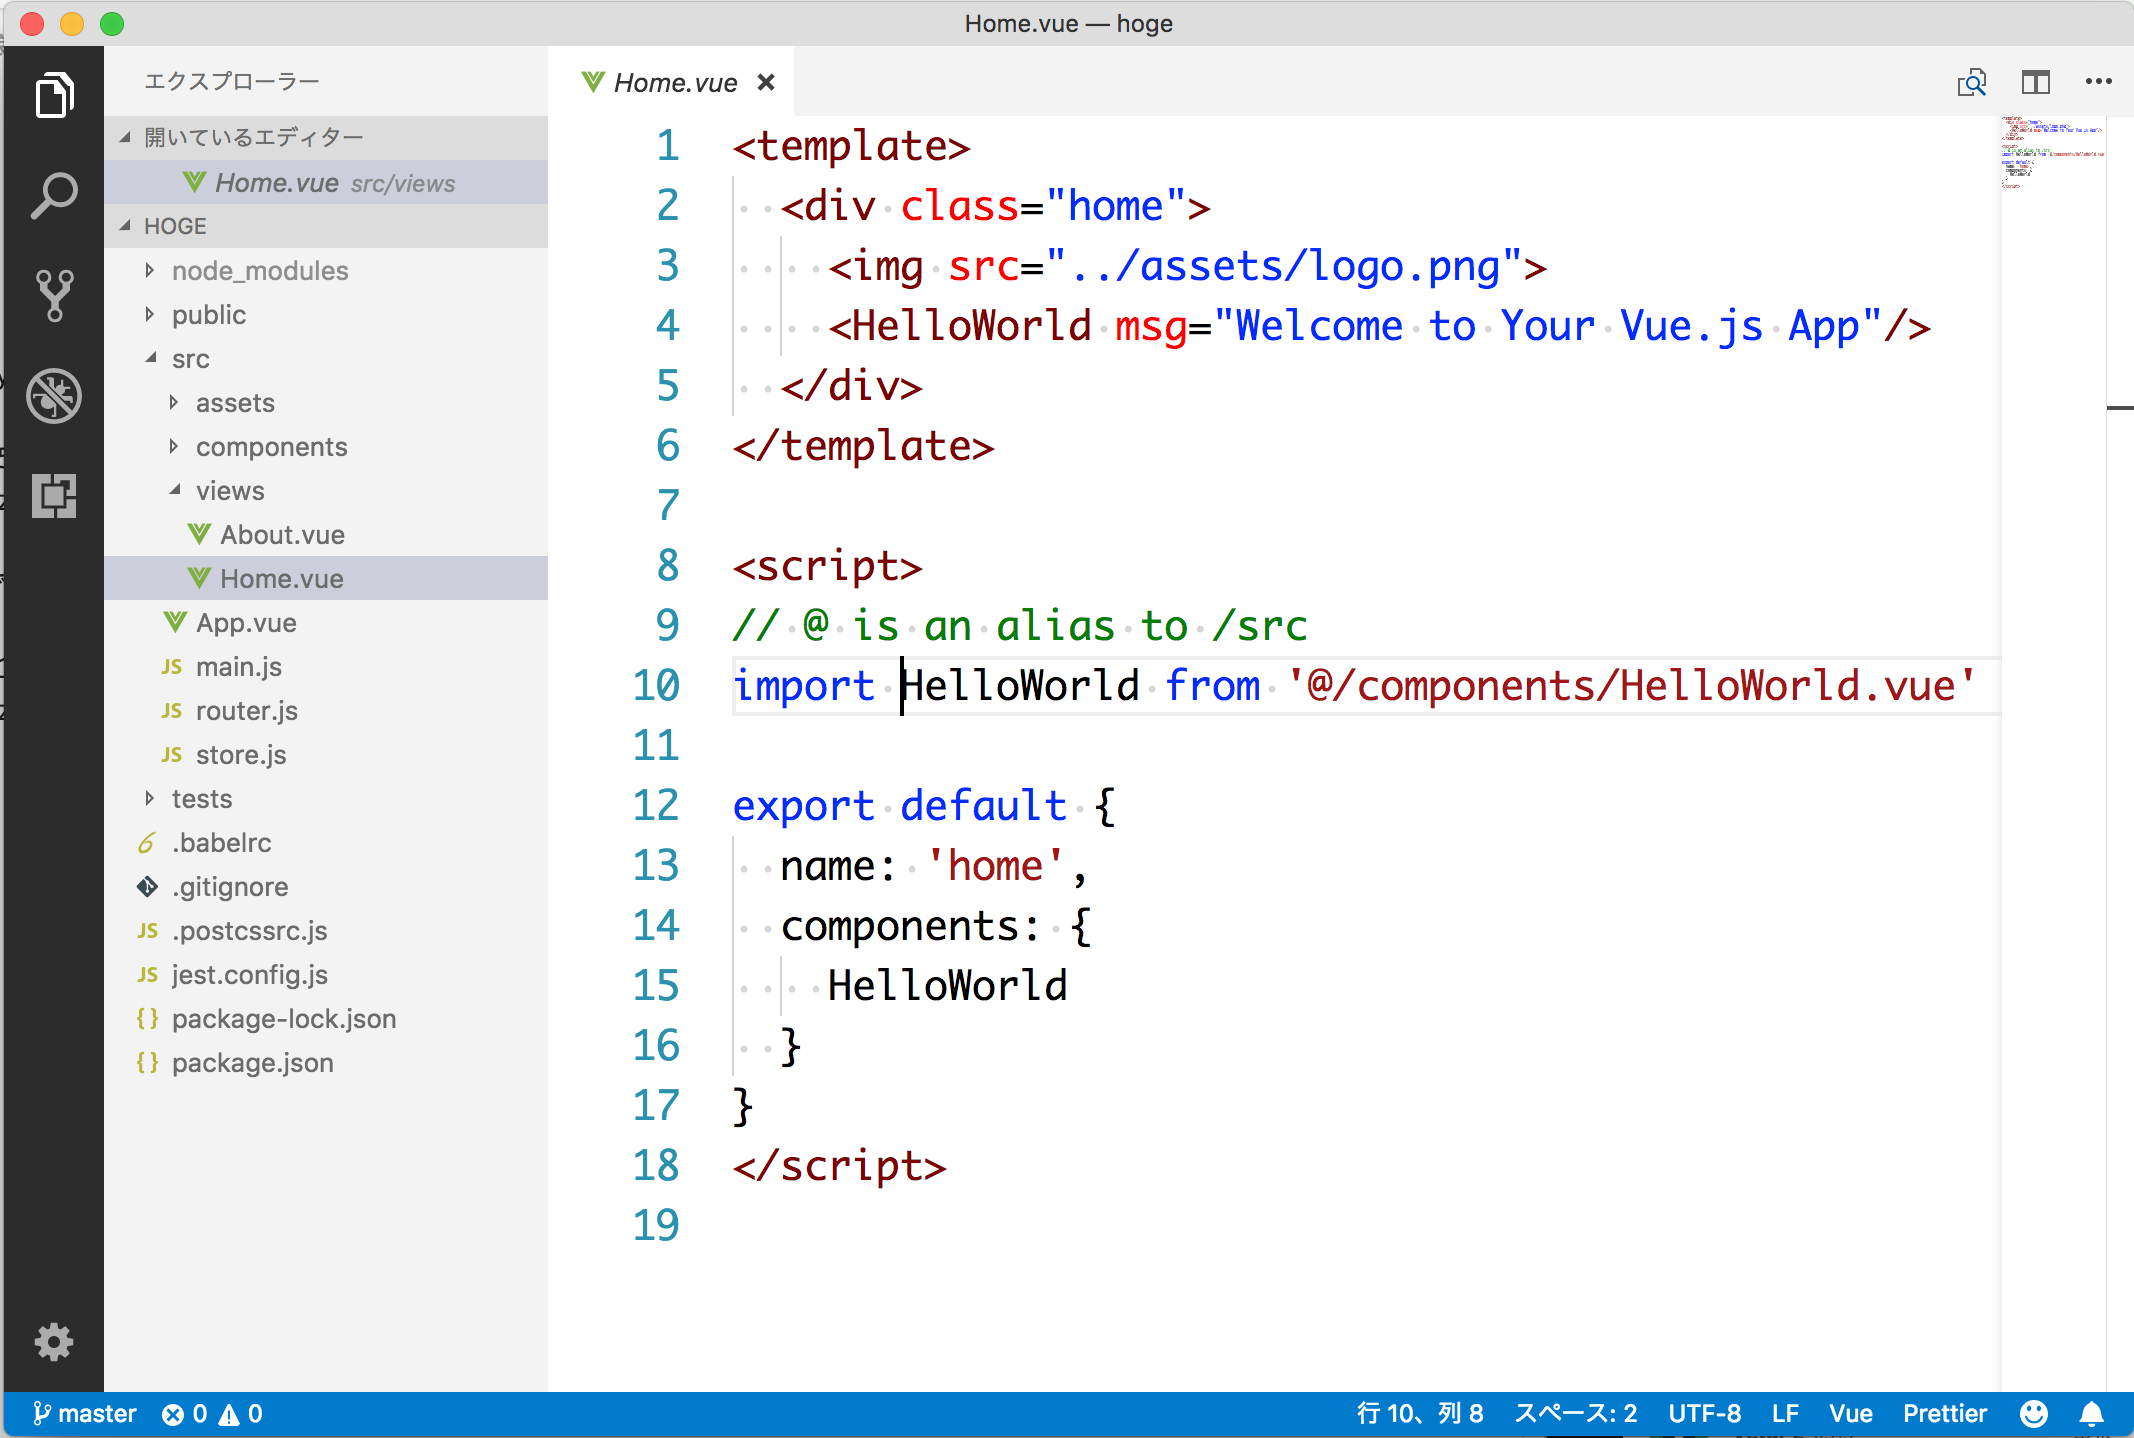Collapse the 開いているエディター section
Screen dimensions: 2134x1438
tap(326, 137)
